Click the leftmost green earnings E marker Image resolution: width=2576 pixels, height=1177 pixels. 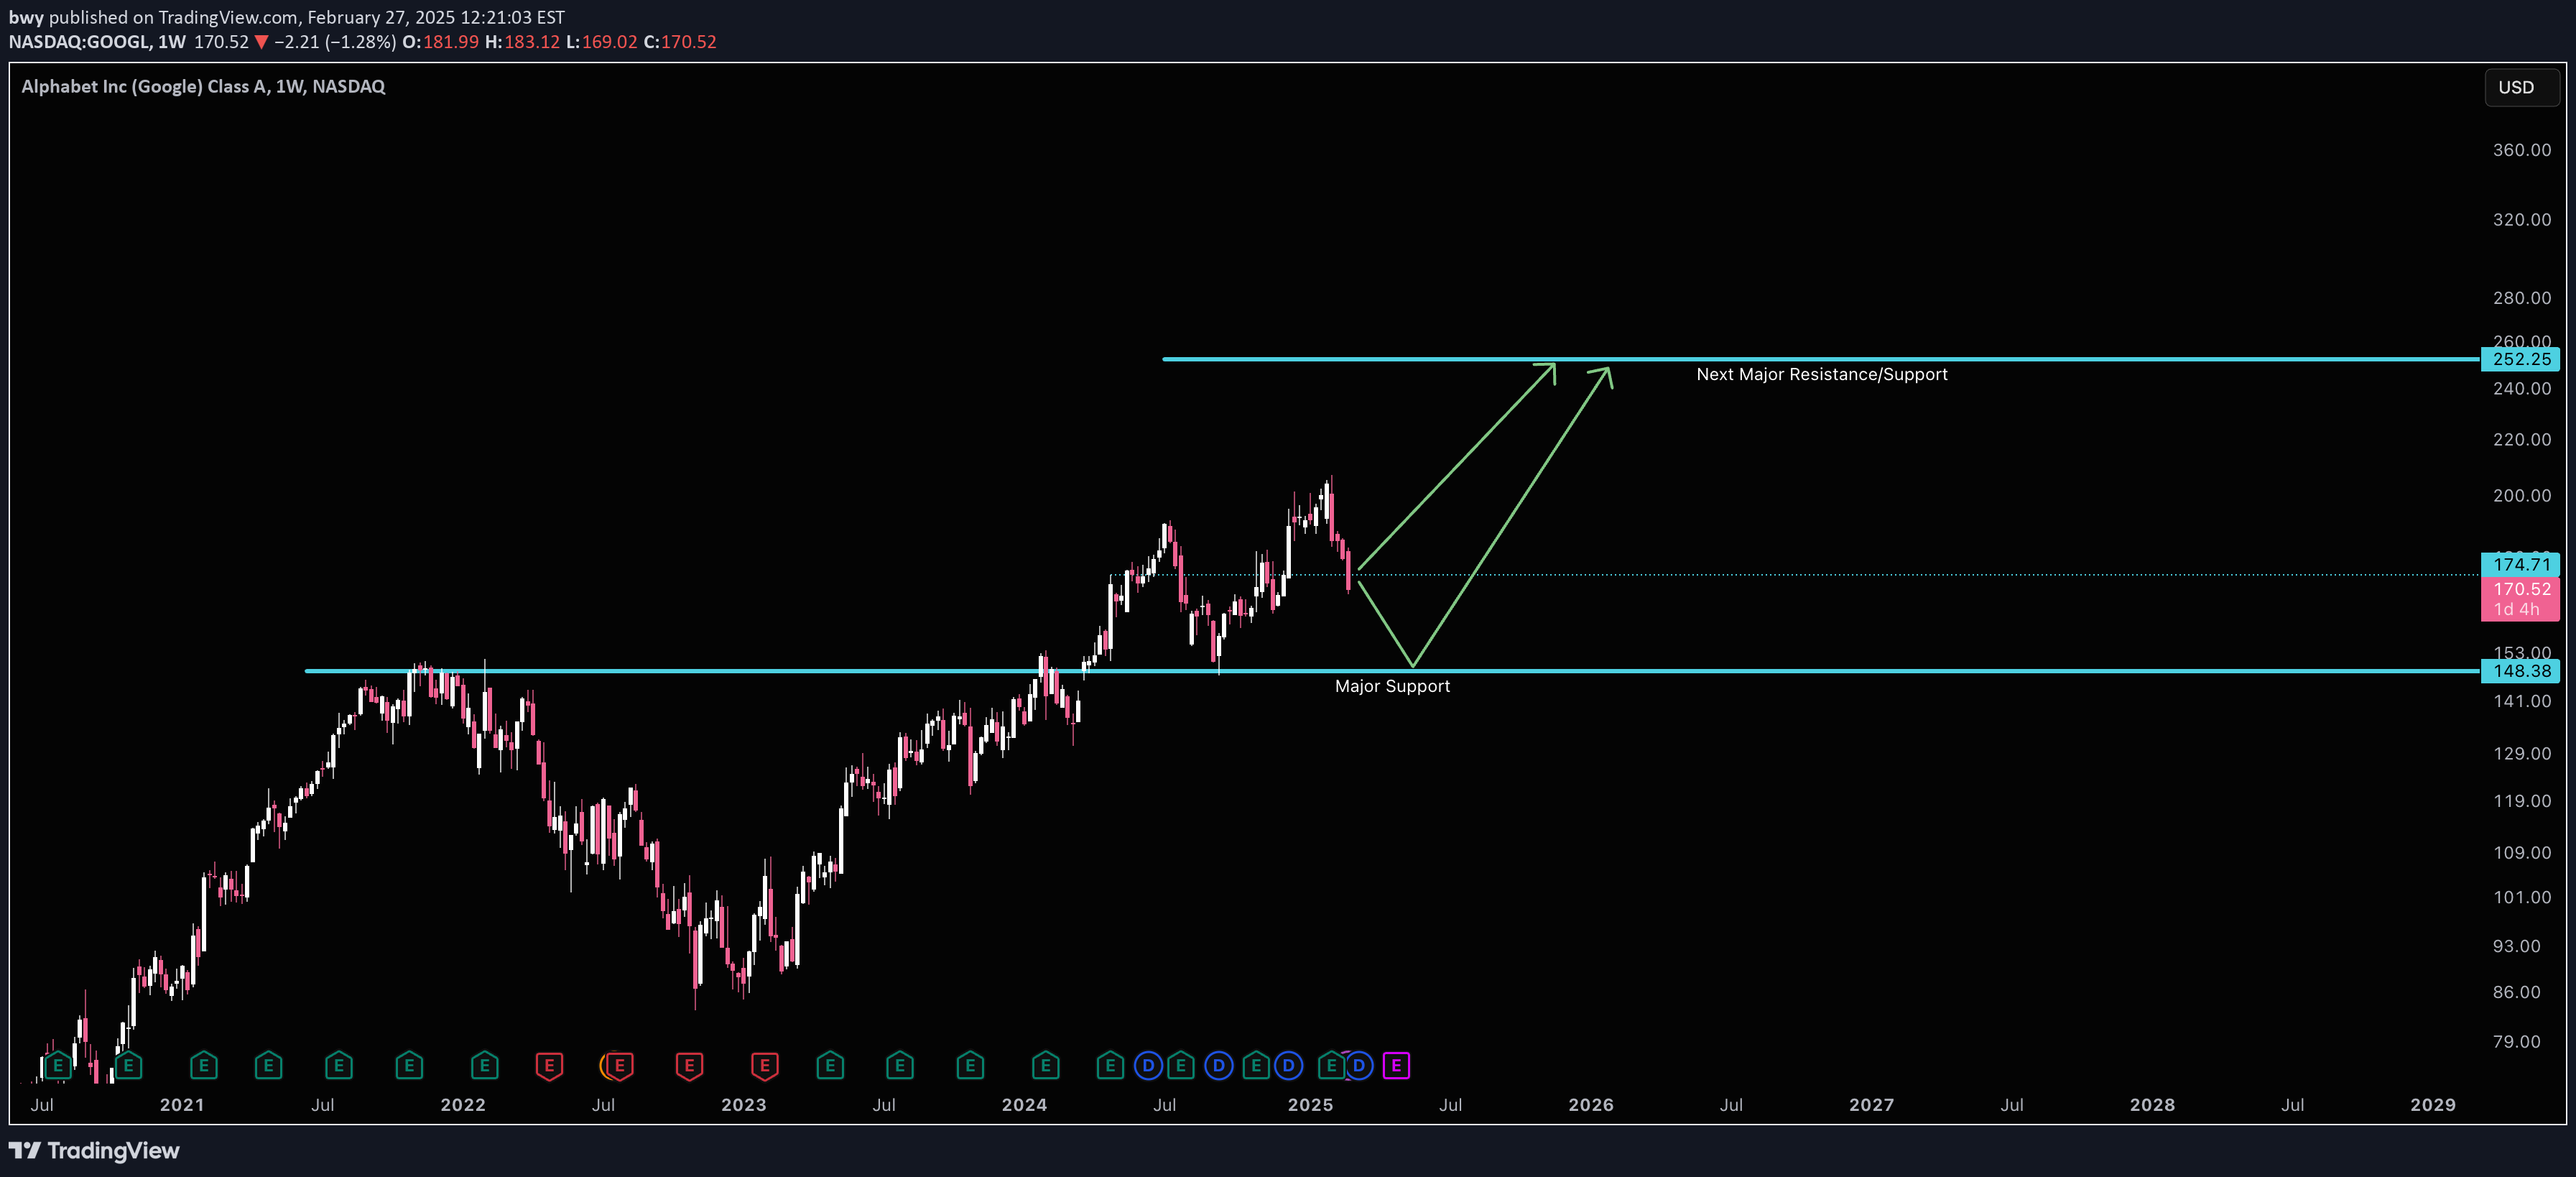coord(58,1066)
